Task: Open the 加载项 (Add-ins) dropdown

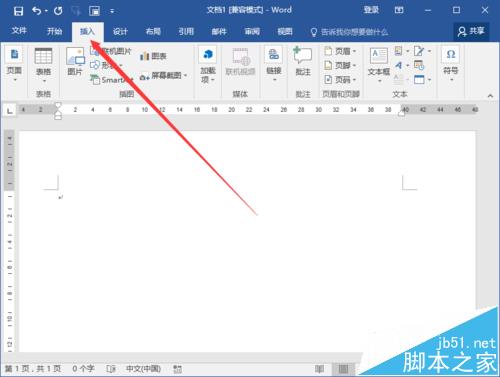Action: [208, 65]
